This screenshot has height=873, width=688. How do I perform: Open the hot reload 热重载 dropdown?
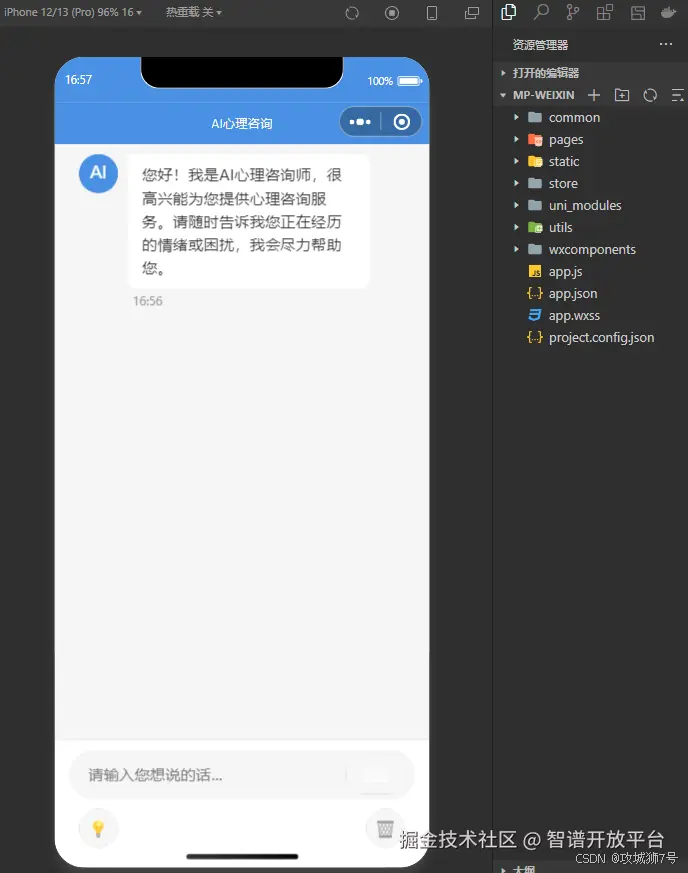(194, 12)
